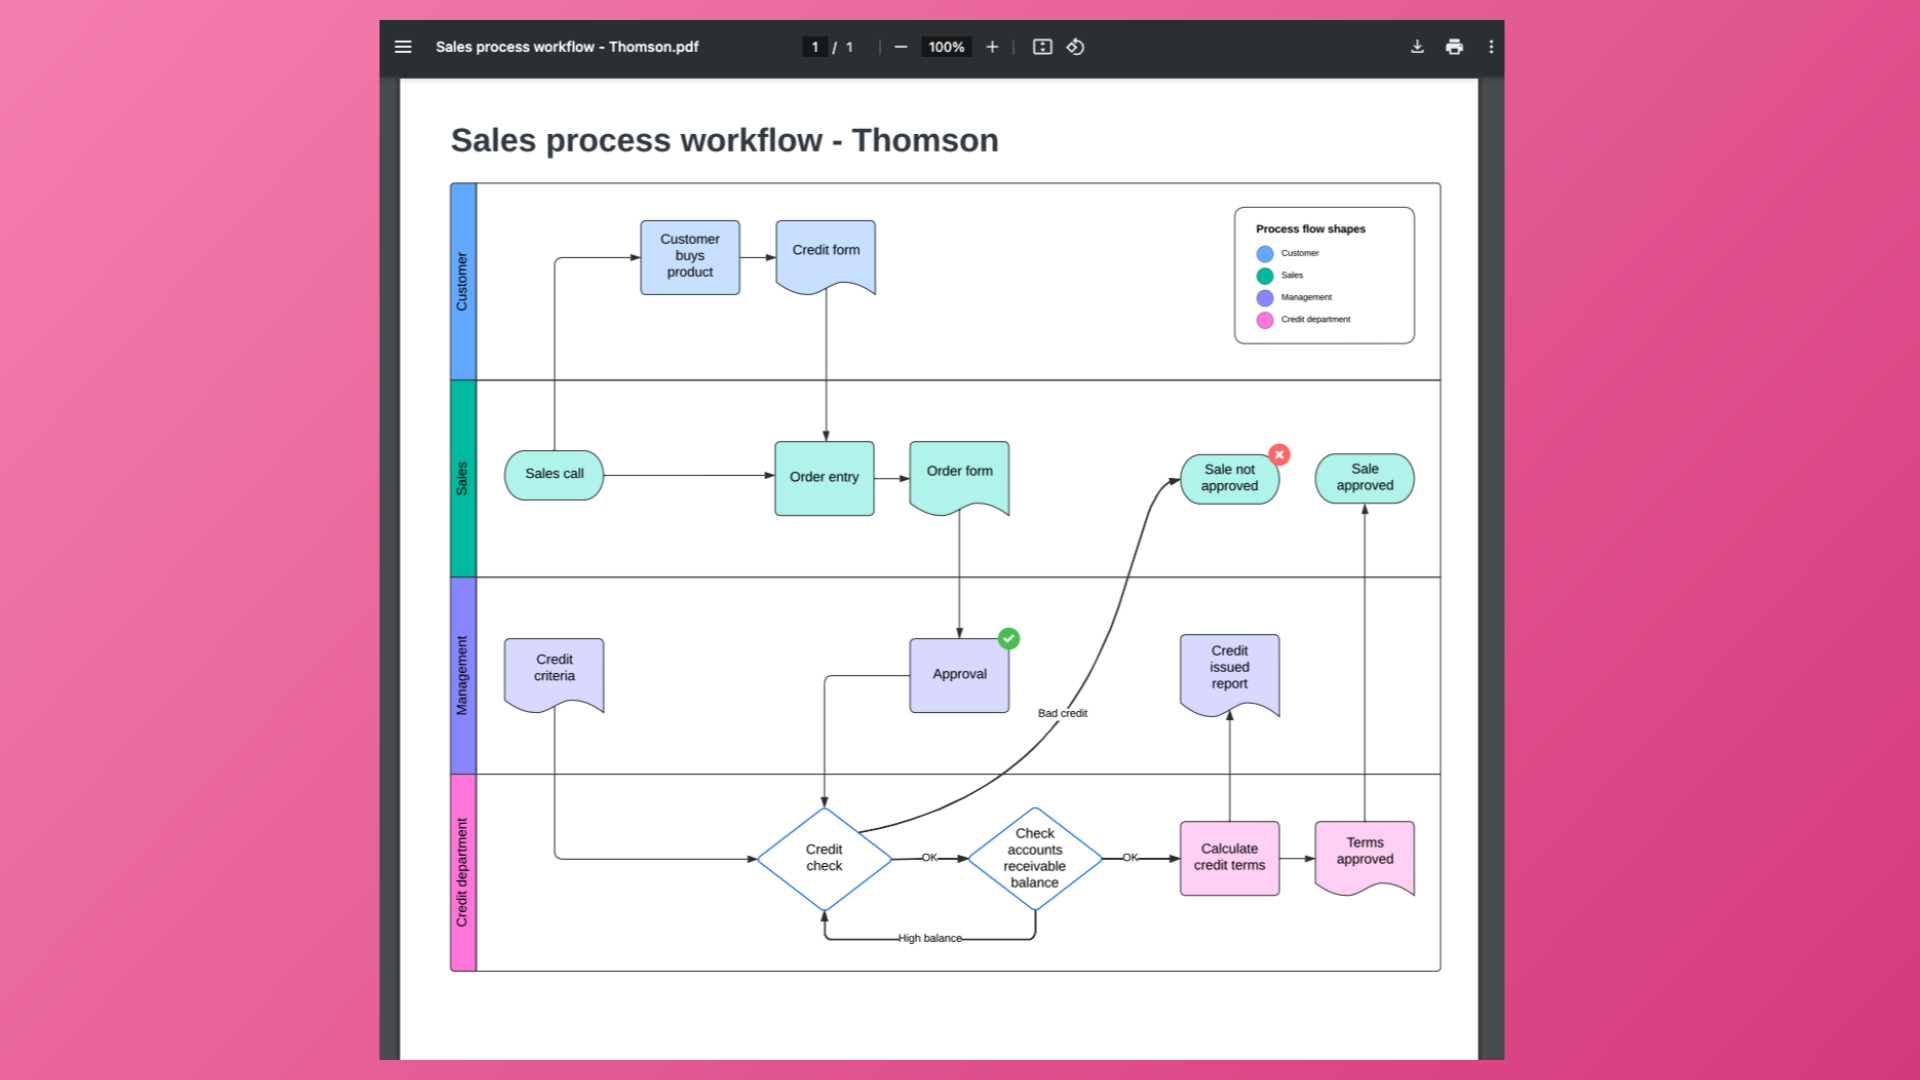Select the Credit criteria document shape
Viewport: 1920px width, 1080px height.
554,675
